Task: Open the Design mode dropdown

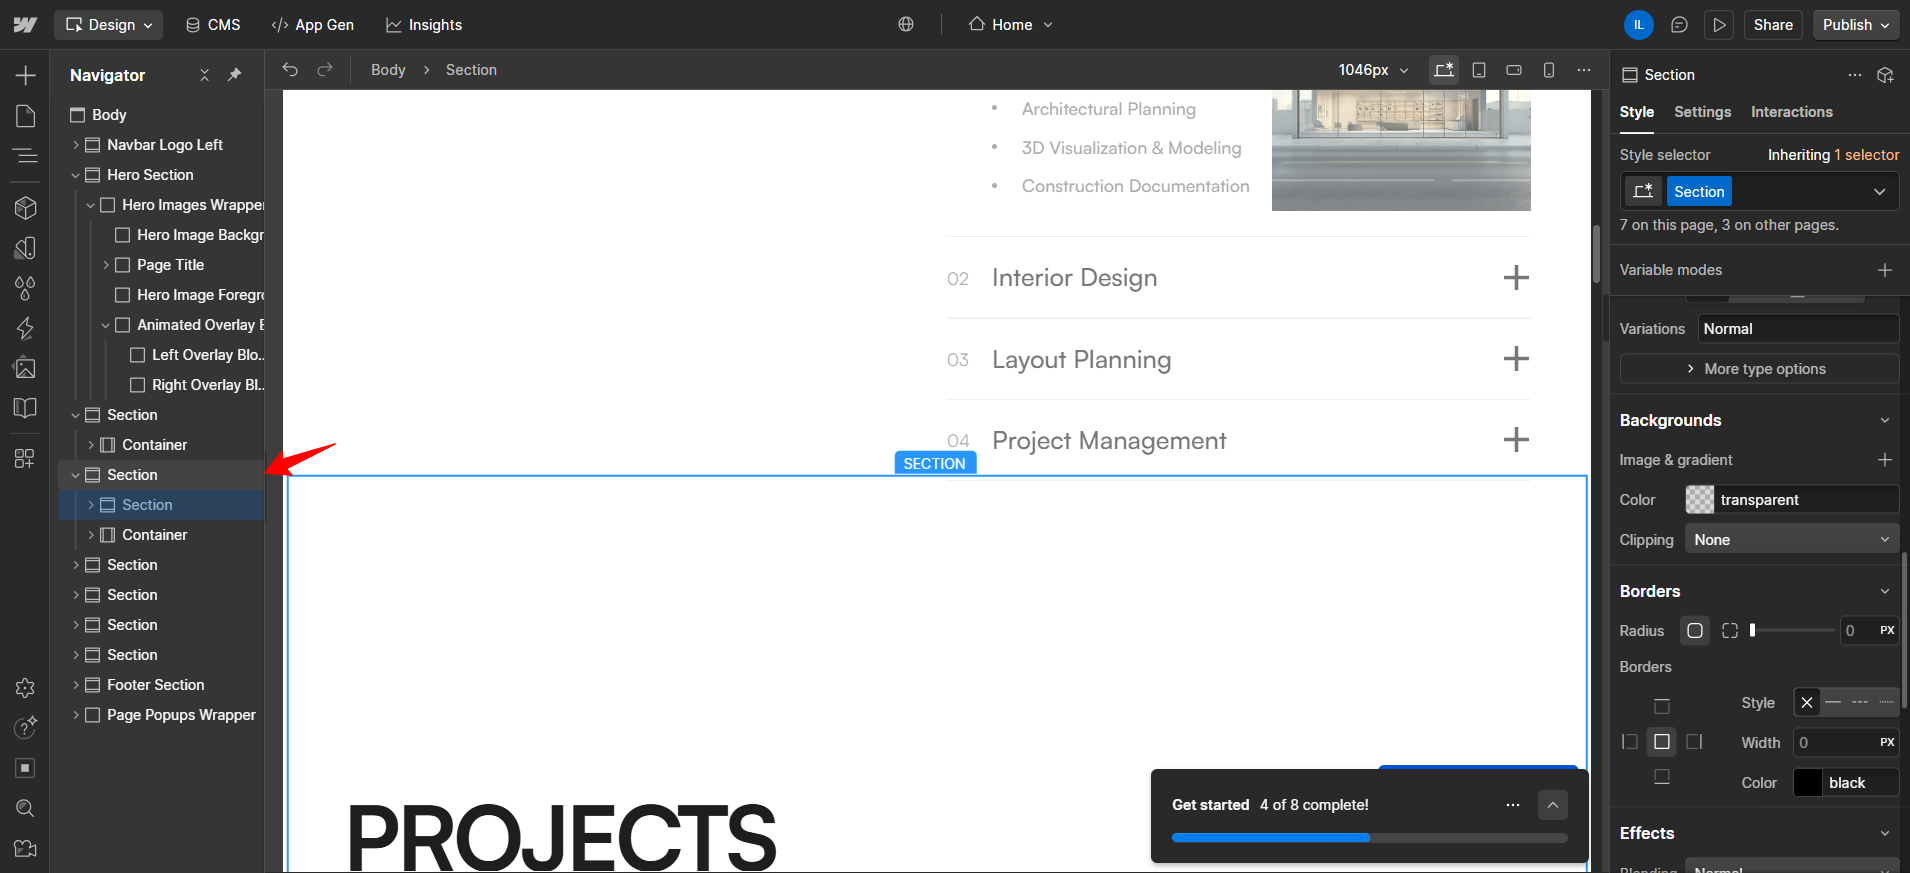Action: click(x=109, y=25)
